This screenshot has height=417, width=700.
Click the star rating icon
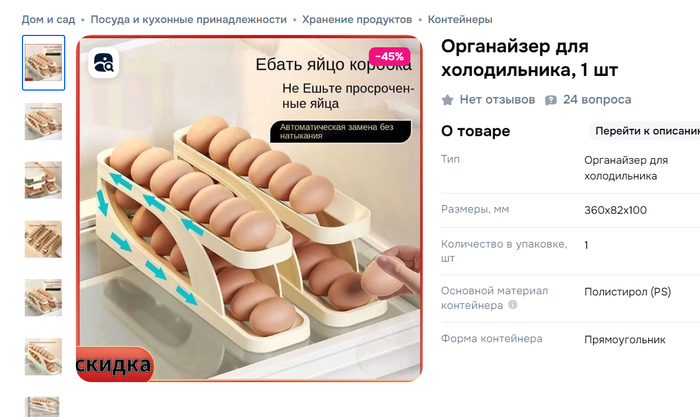447,100
